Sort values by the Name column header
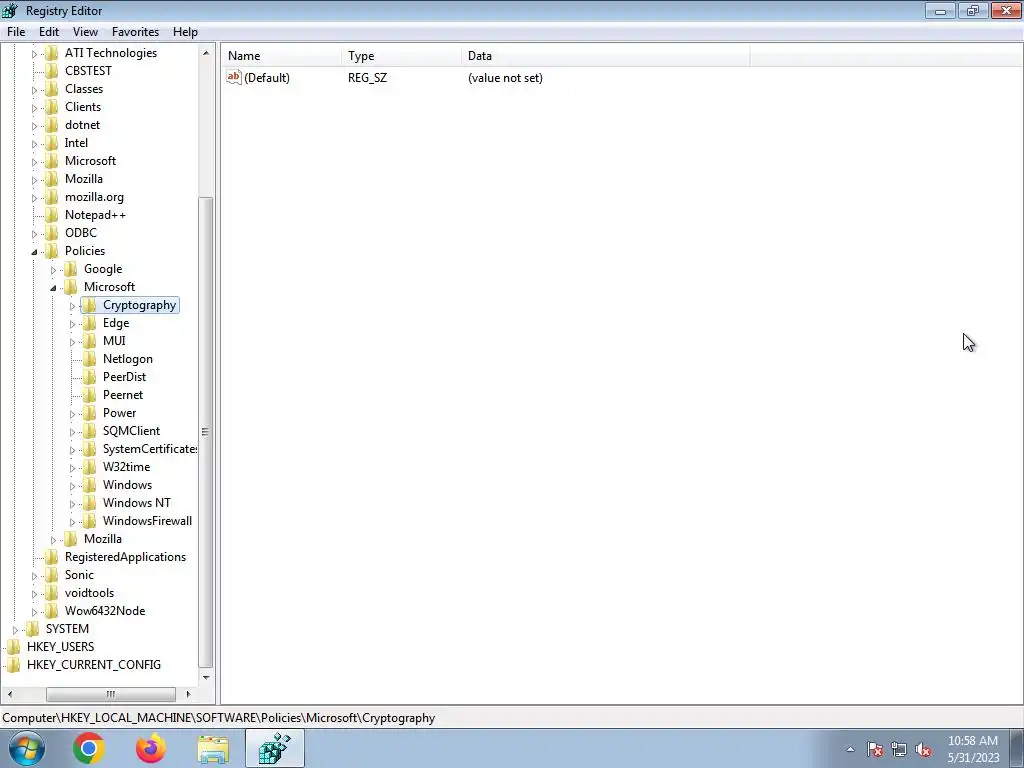1024x768 pixels. [x=281, y=56]
